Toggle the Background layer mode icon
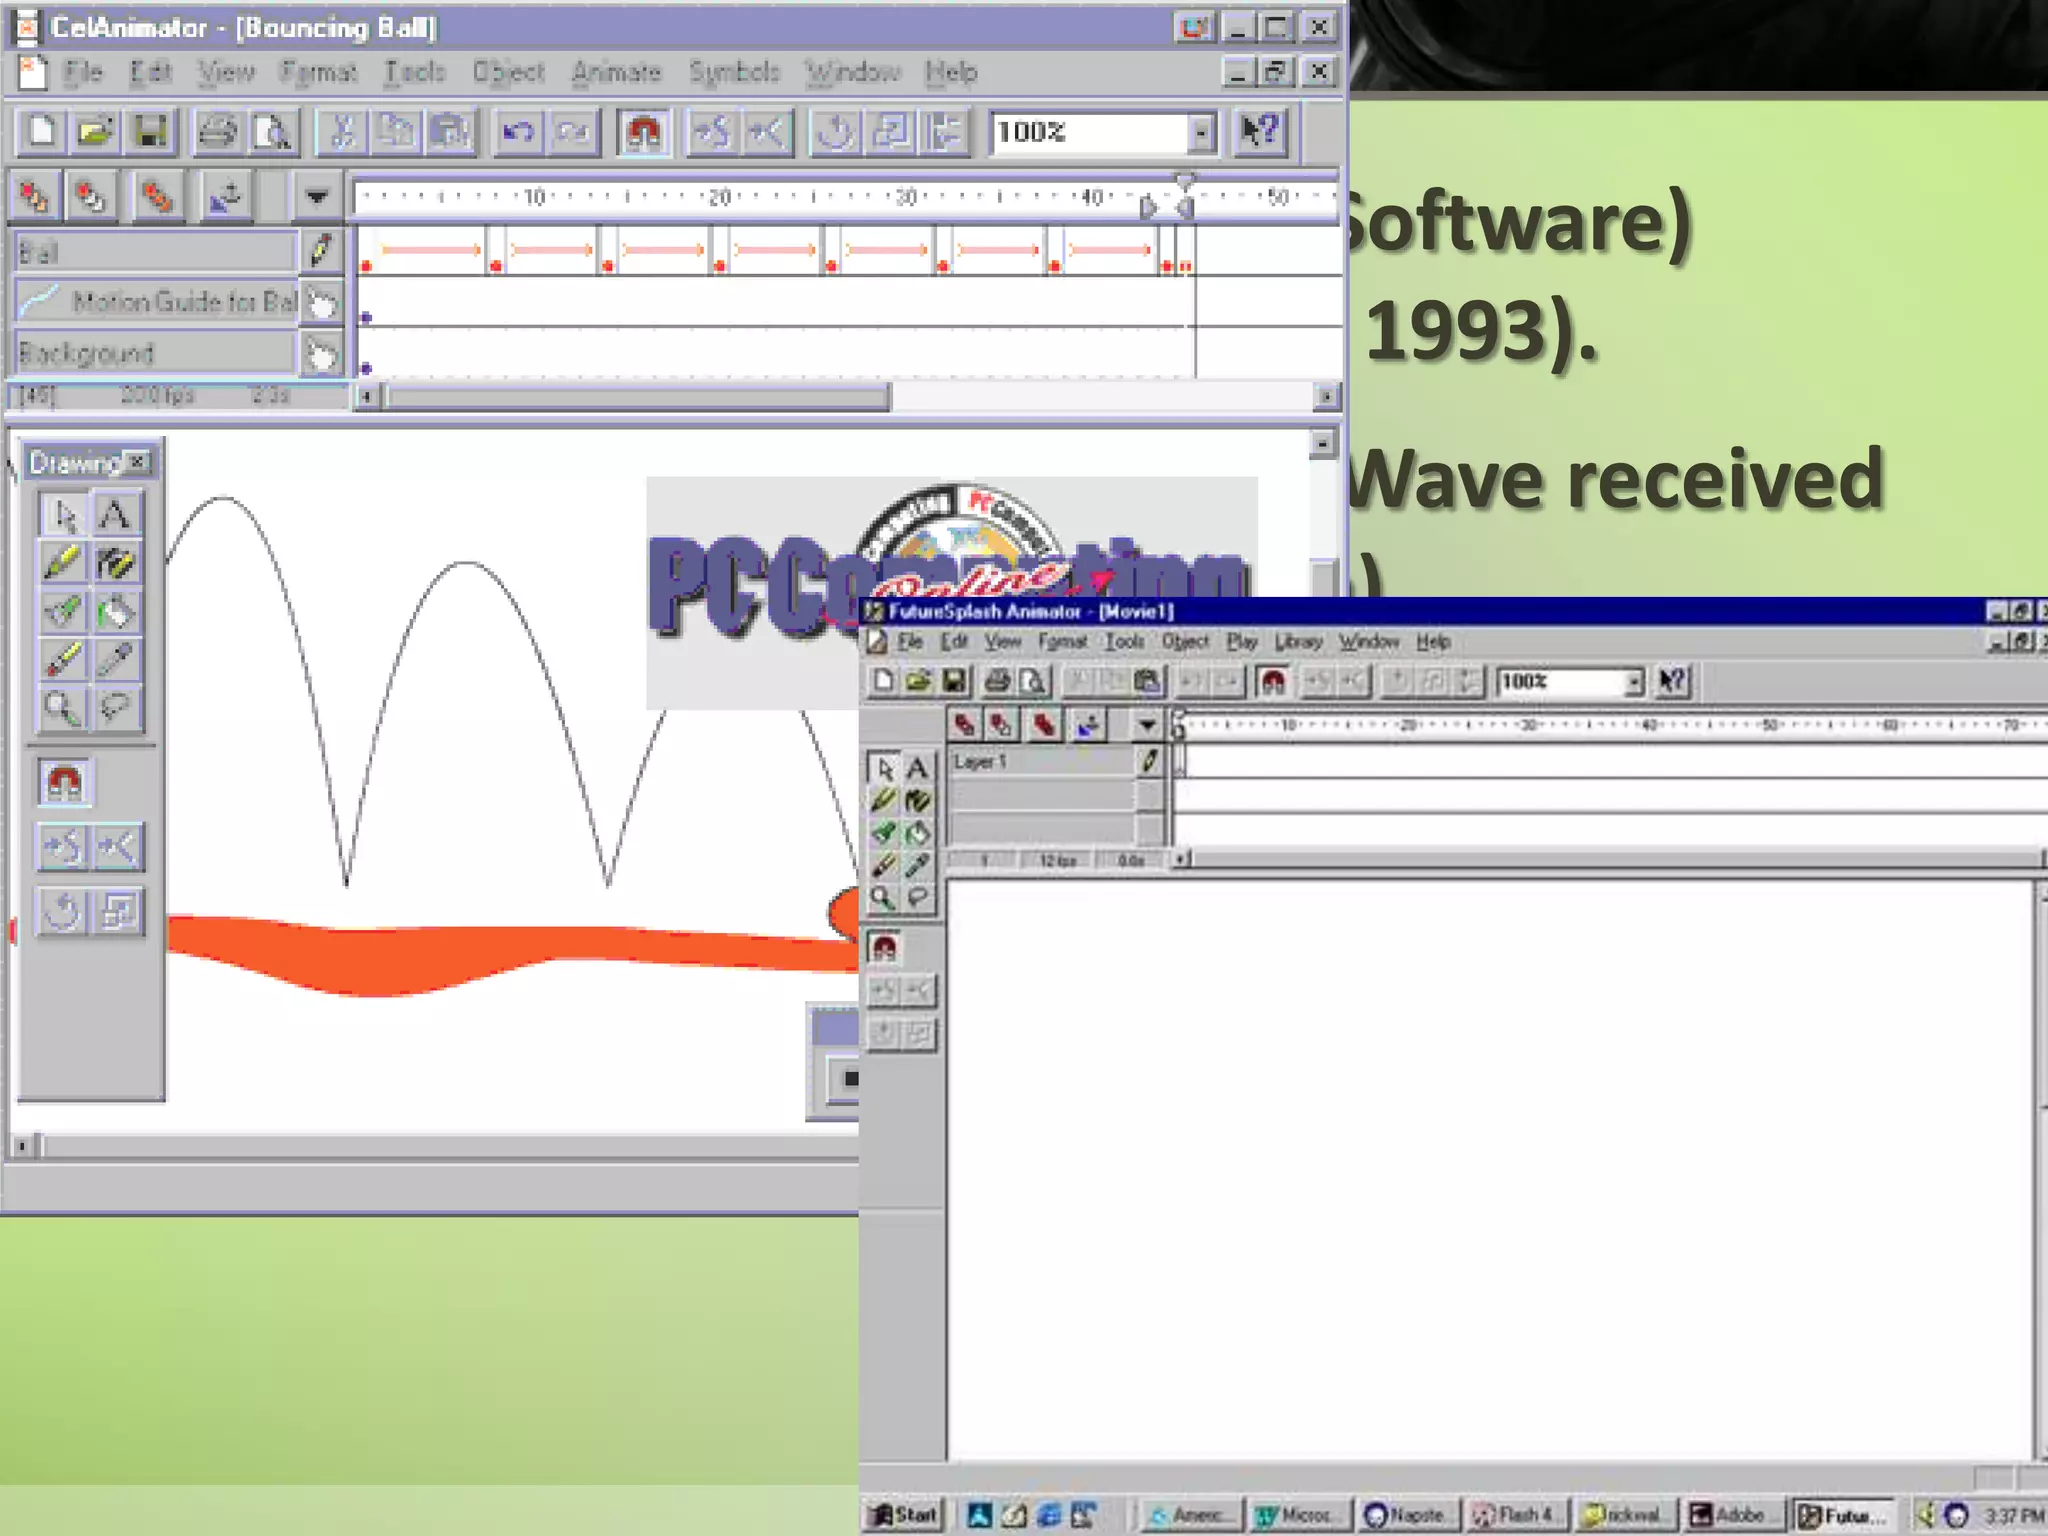This screenshot has width=2048, height=1536. pos(320,353)
